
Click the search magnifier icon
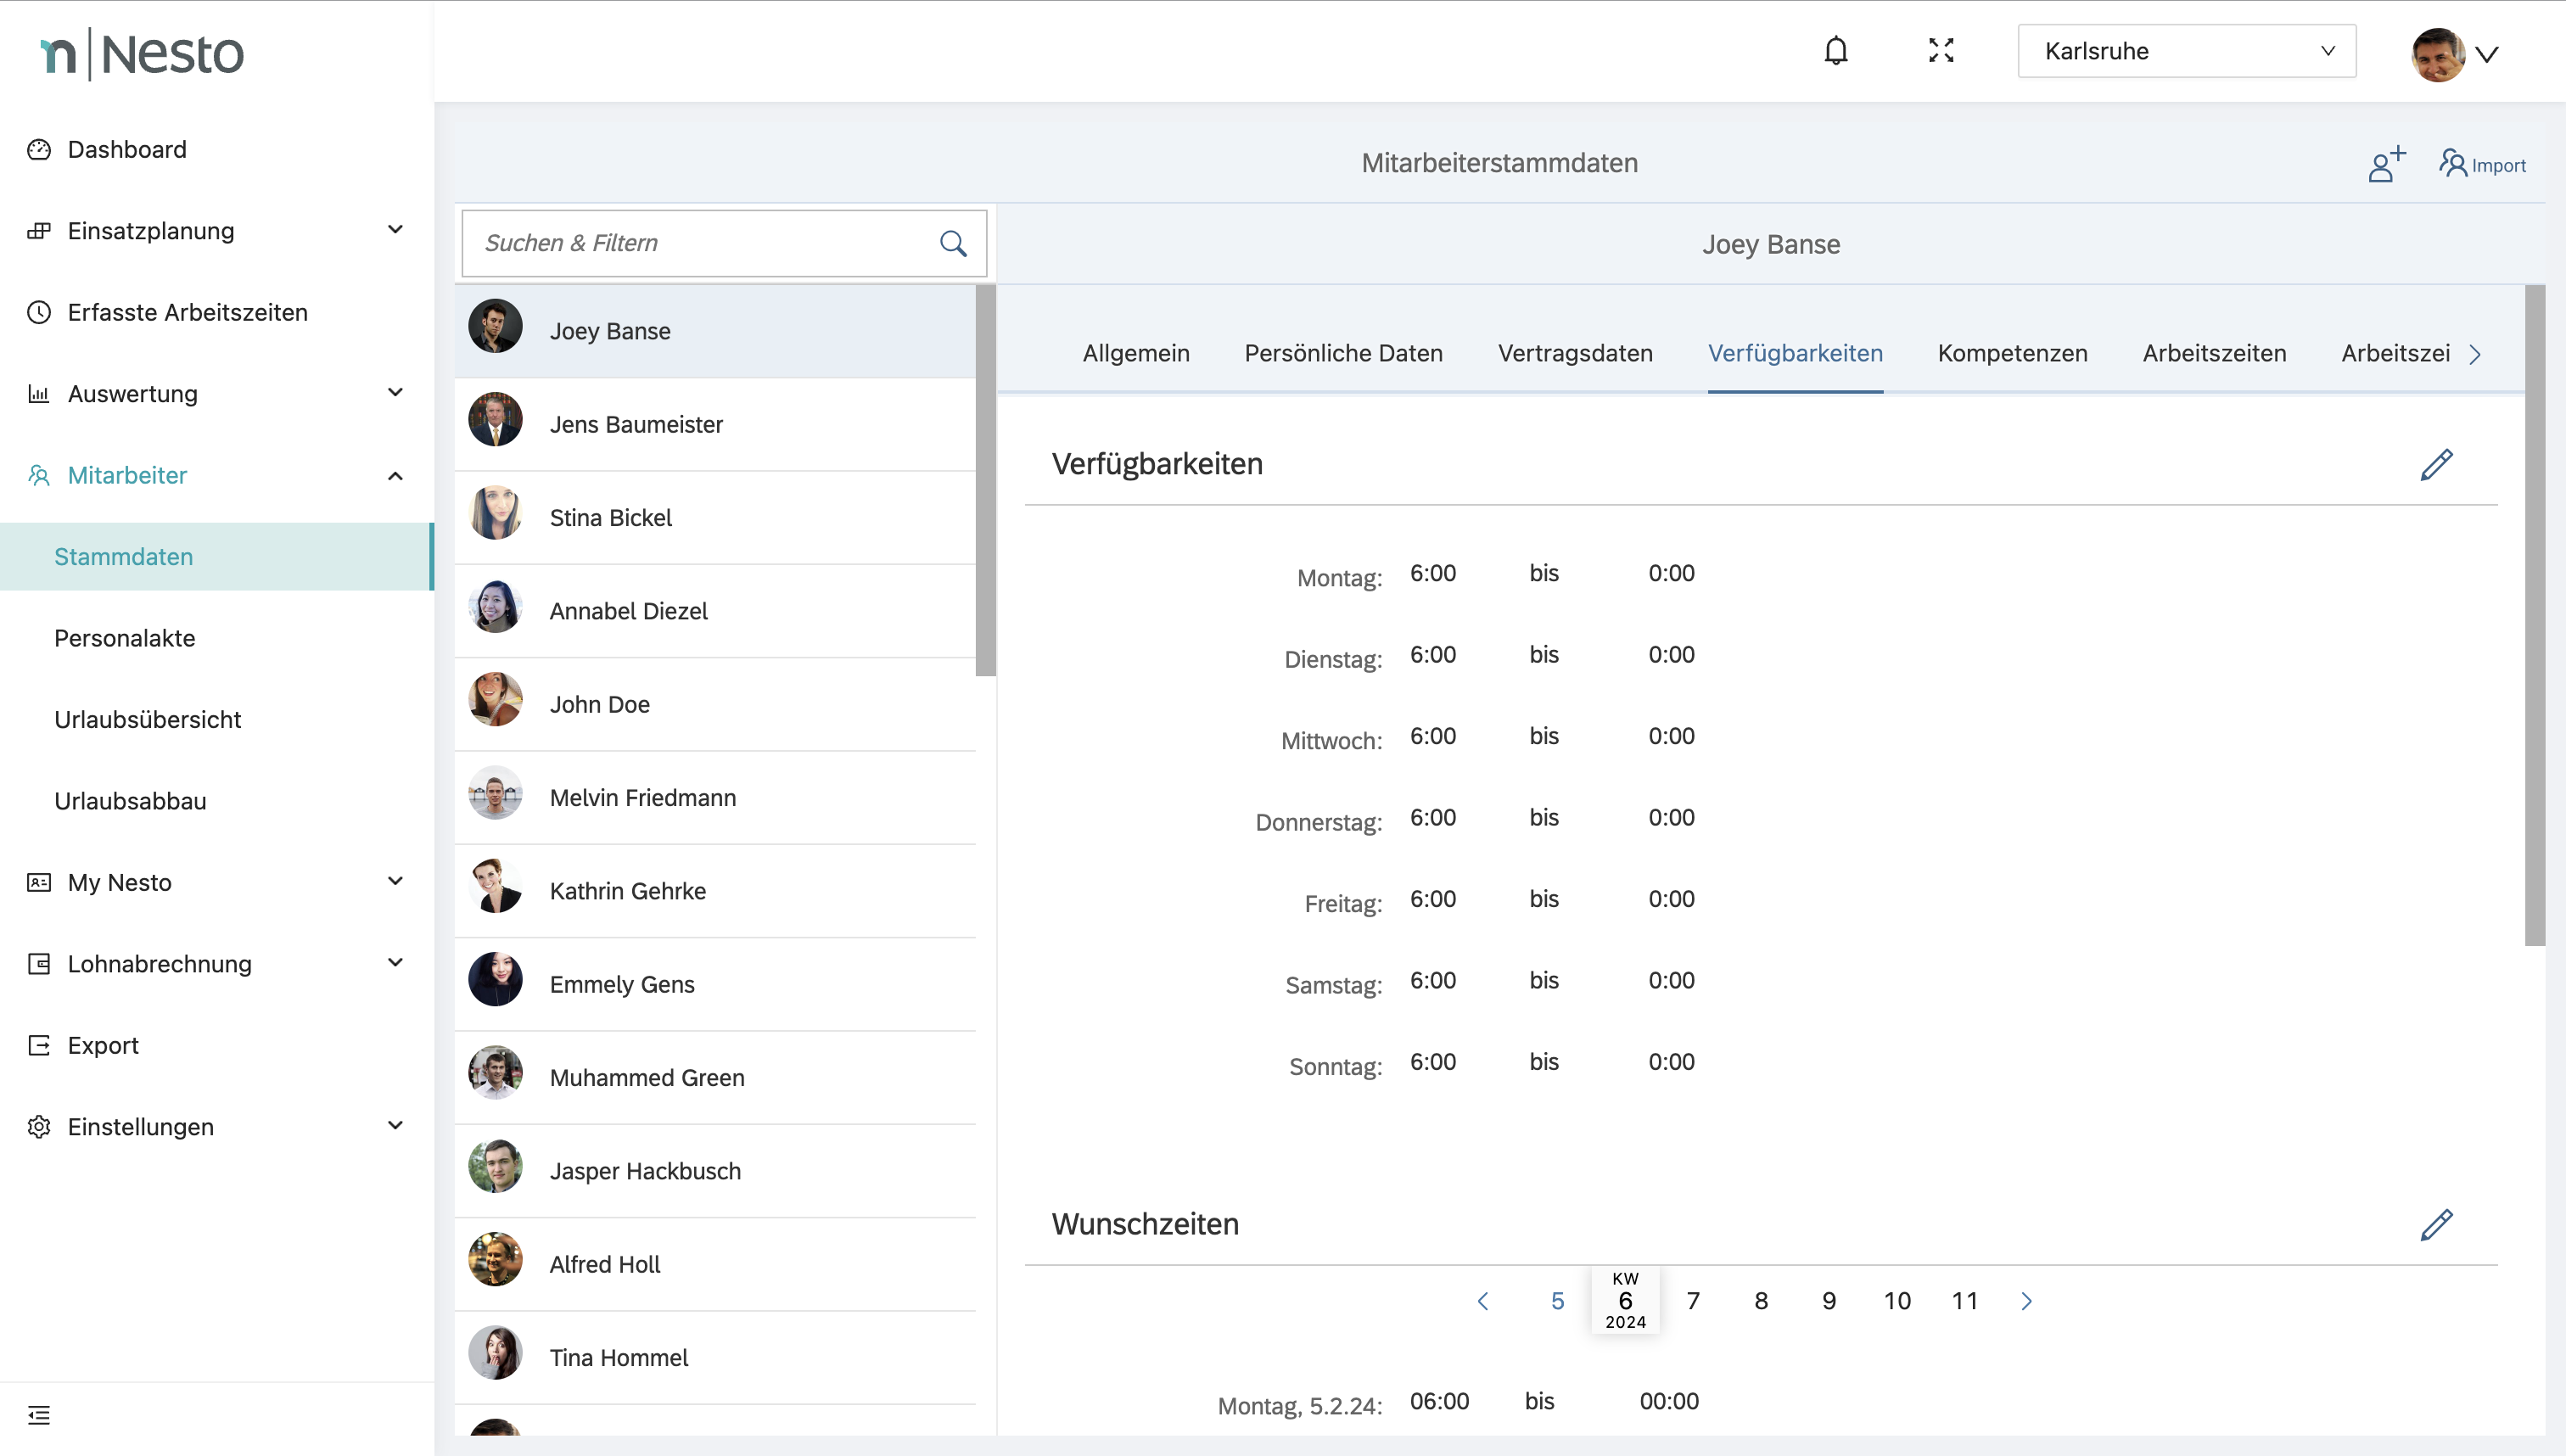953,243
